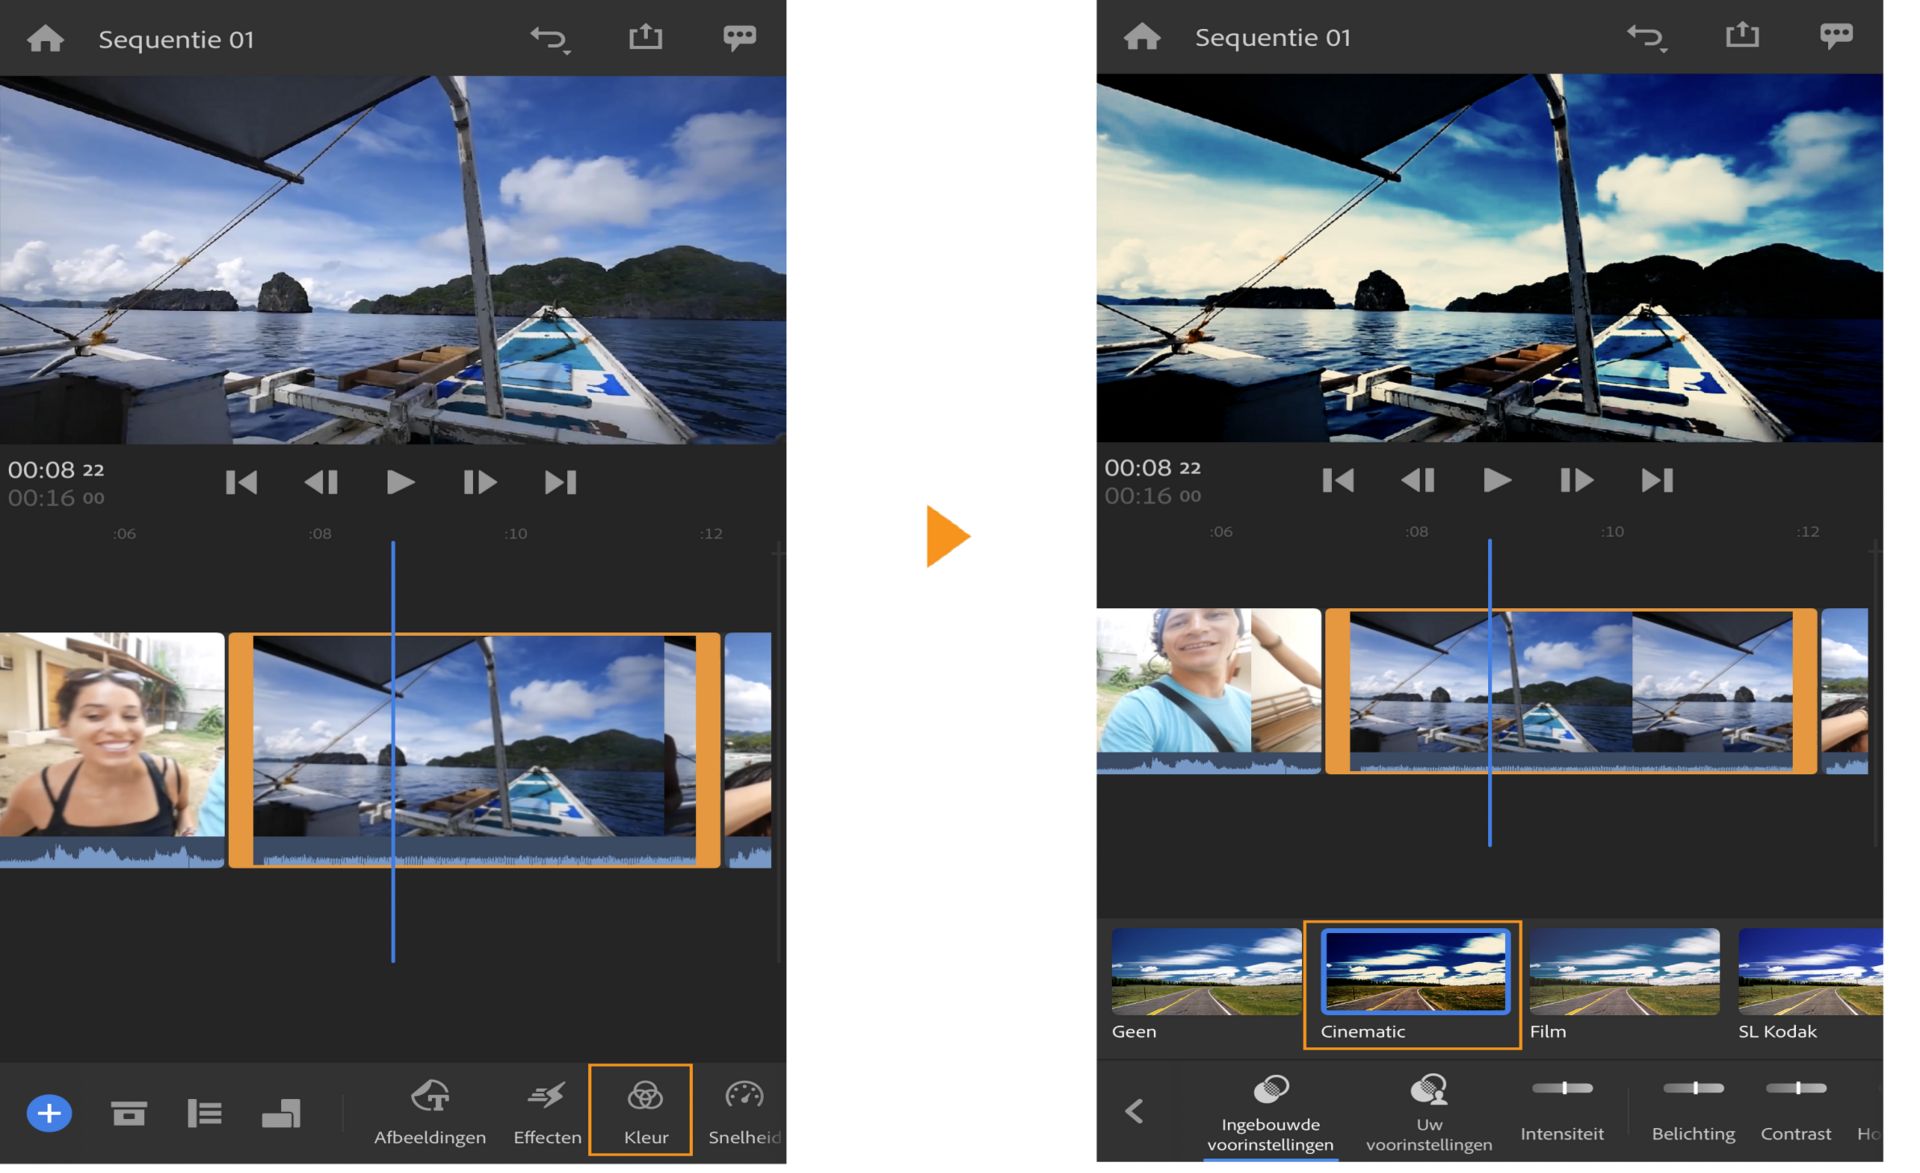The height and width of the screenshot is (1173, 1920).
Task: Click the share export icon in right screen
Action: (x=1741, y=36)
